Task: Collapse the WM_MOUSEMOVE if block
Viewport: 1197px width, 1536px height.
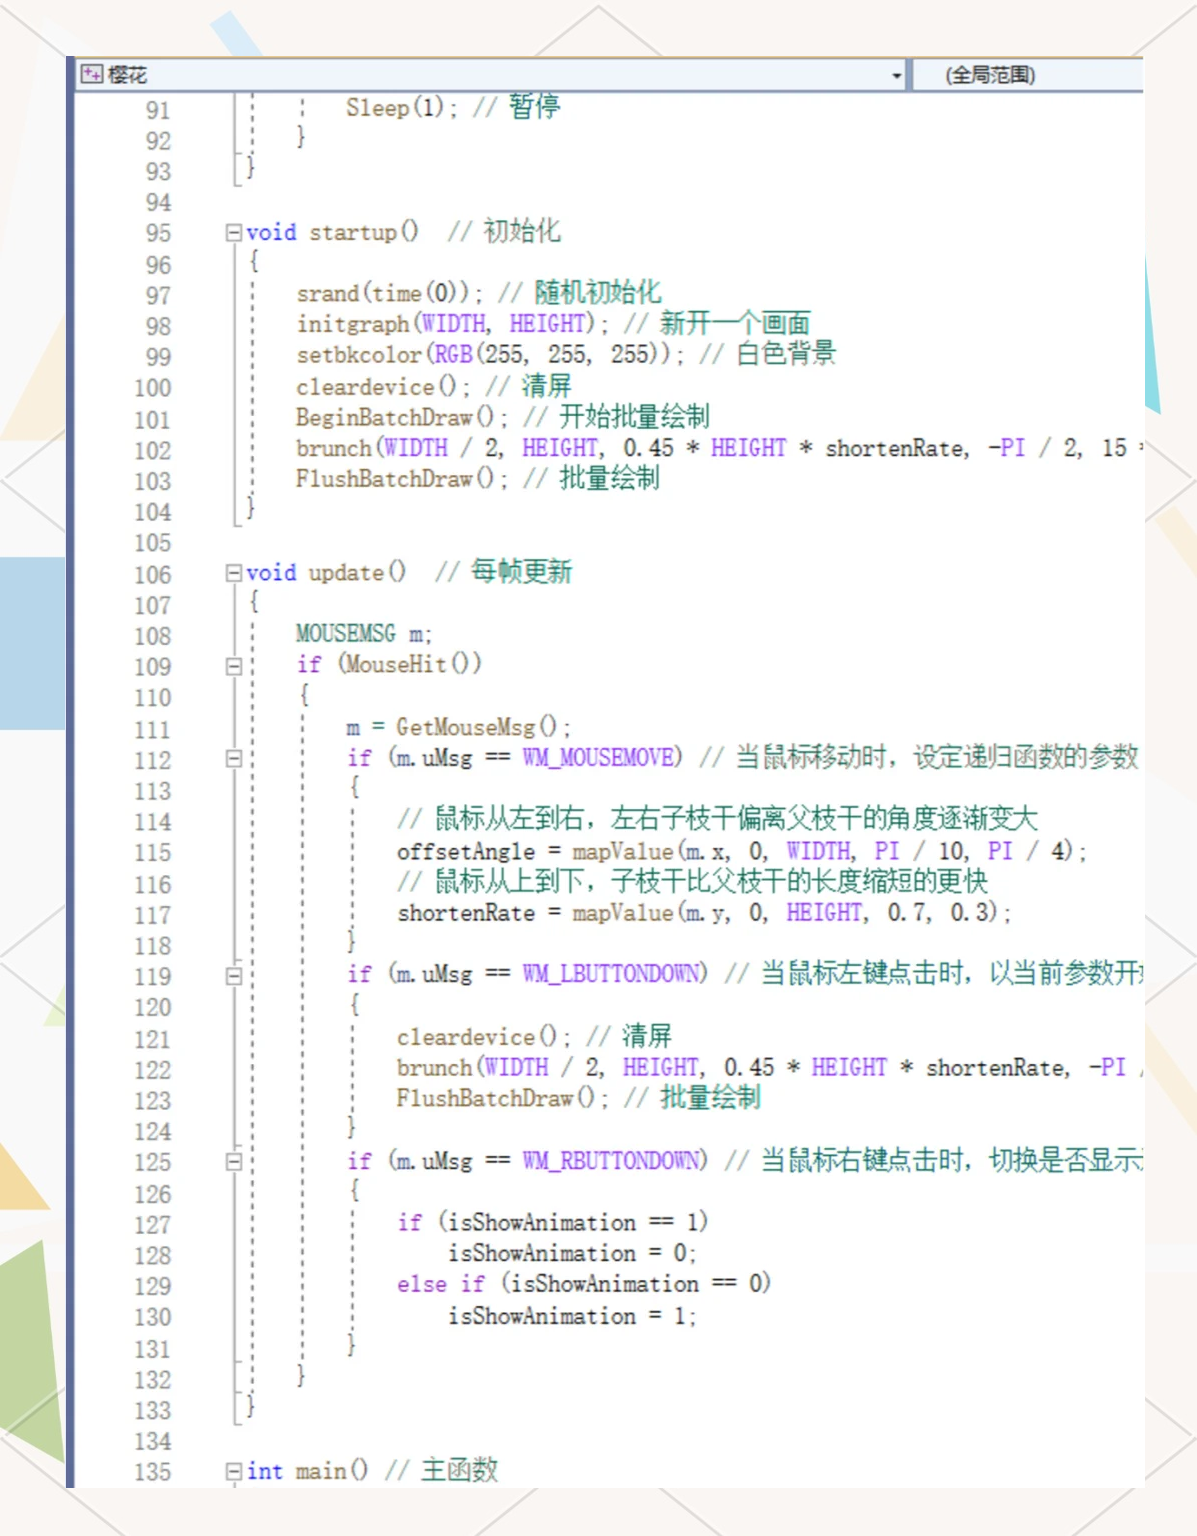Action: [233, 759]
